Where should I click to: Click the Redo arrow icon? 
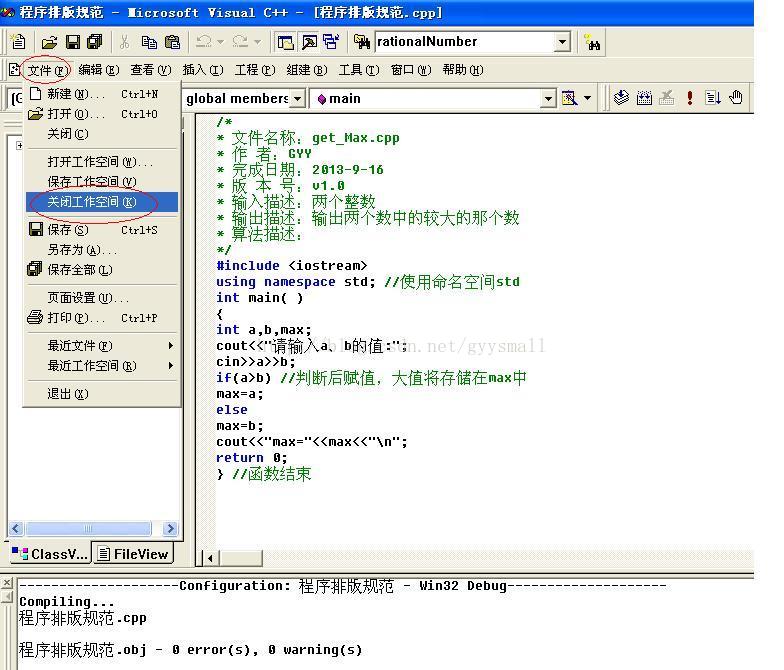pyautogui.click(x=240, y=42)
